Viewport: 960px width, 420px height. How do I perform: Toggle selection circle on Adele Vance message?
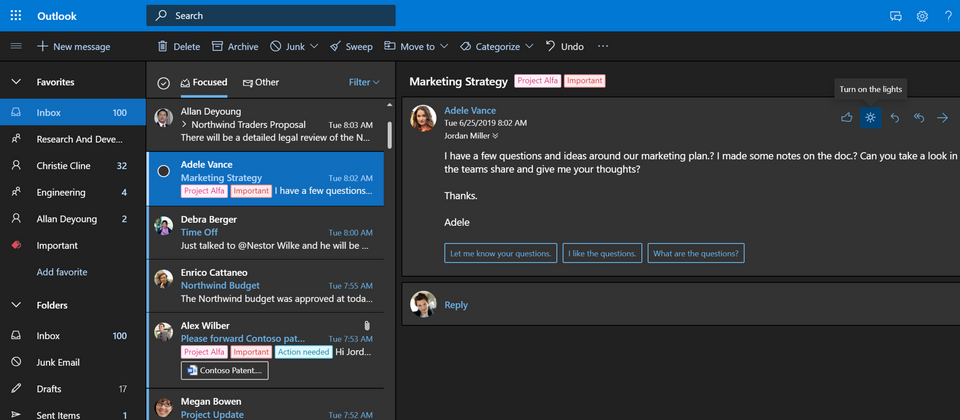[163, 171]
